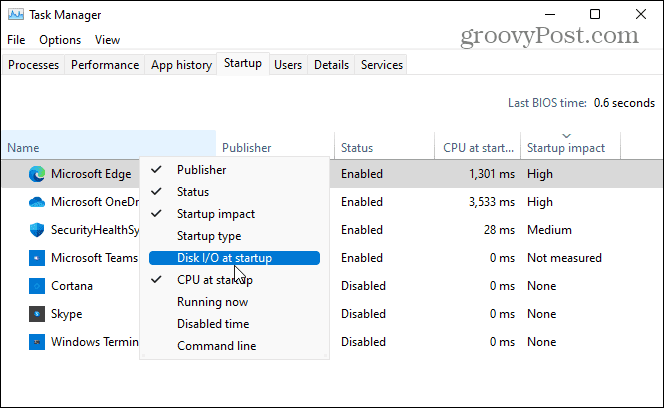Viewport: 664px width, 408px height.
Task: Select the Cortana circle icon
Action: point(37,286)
